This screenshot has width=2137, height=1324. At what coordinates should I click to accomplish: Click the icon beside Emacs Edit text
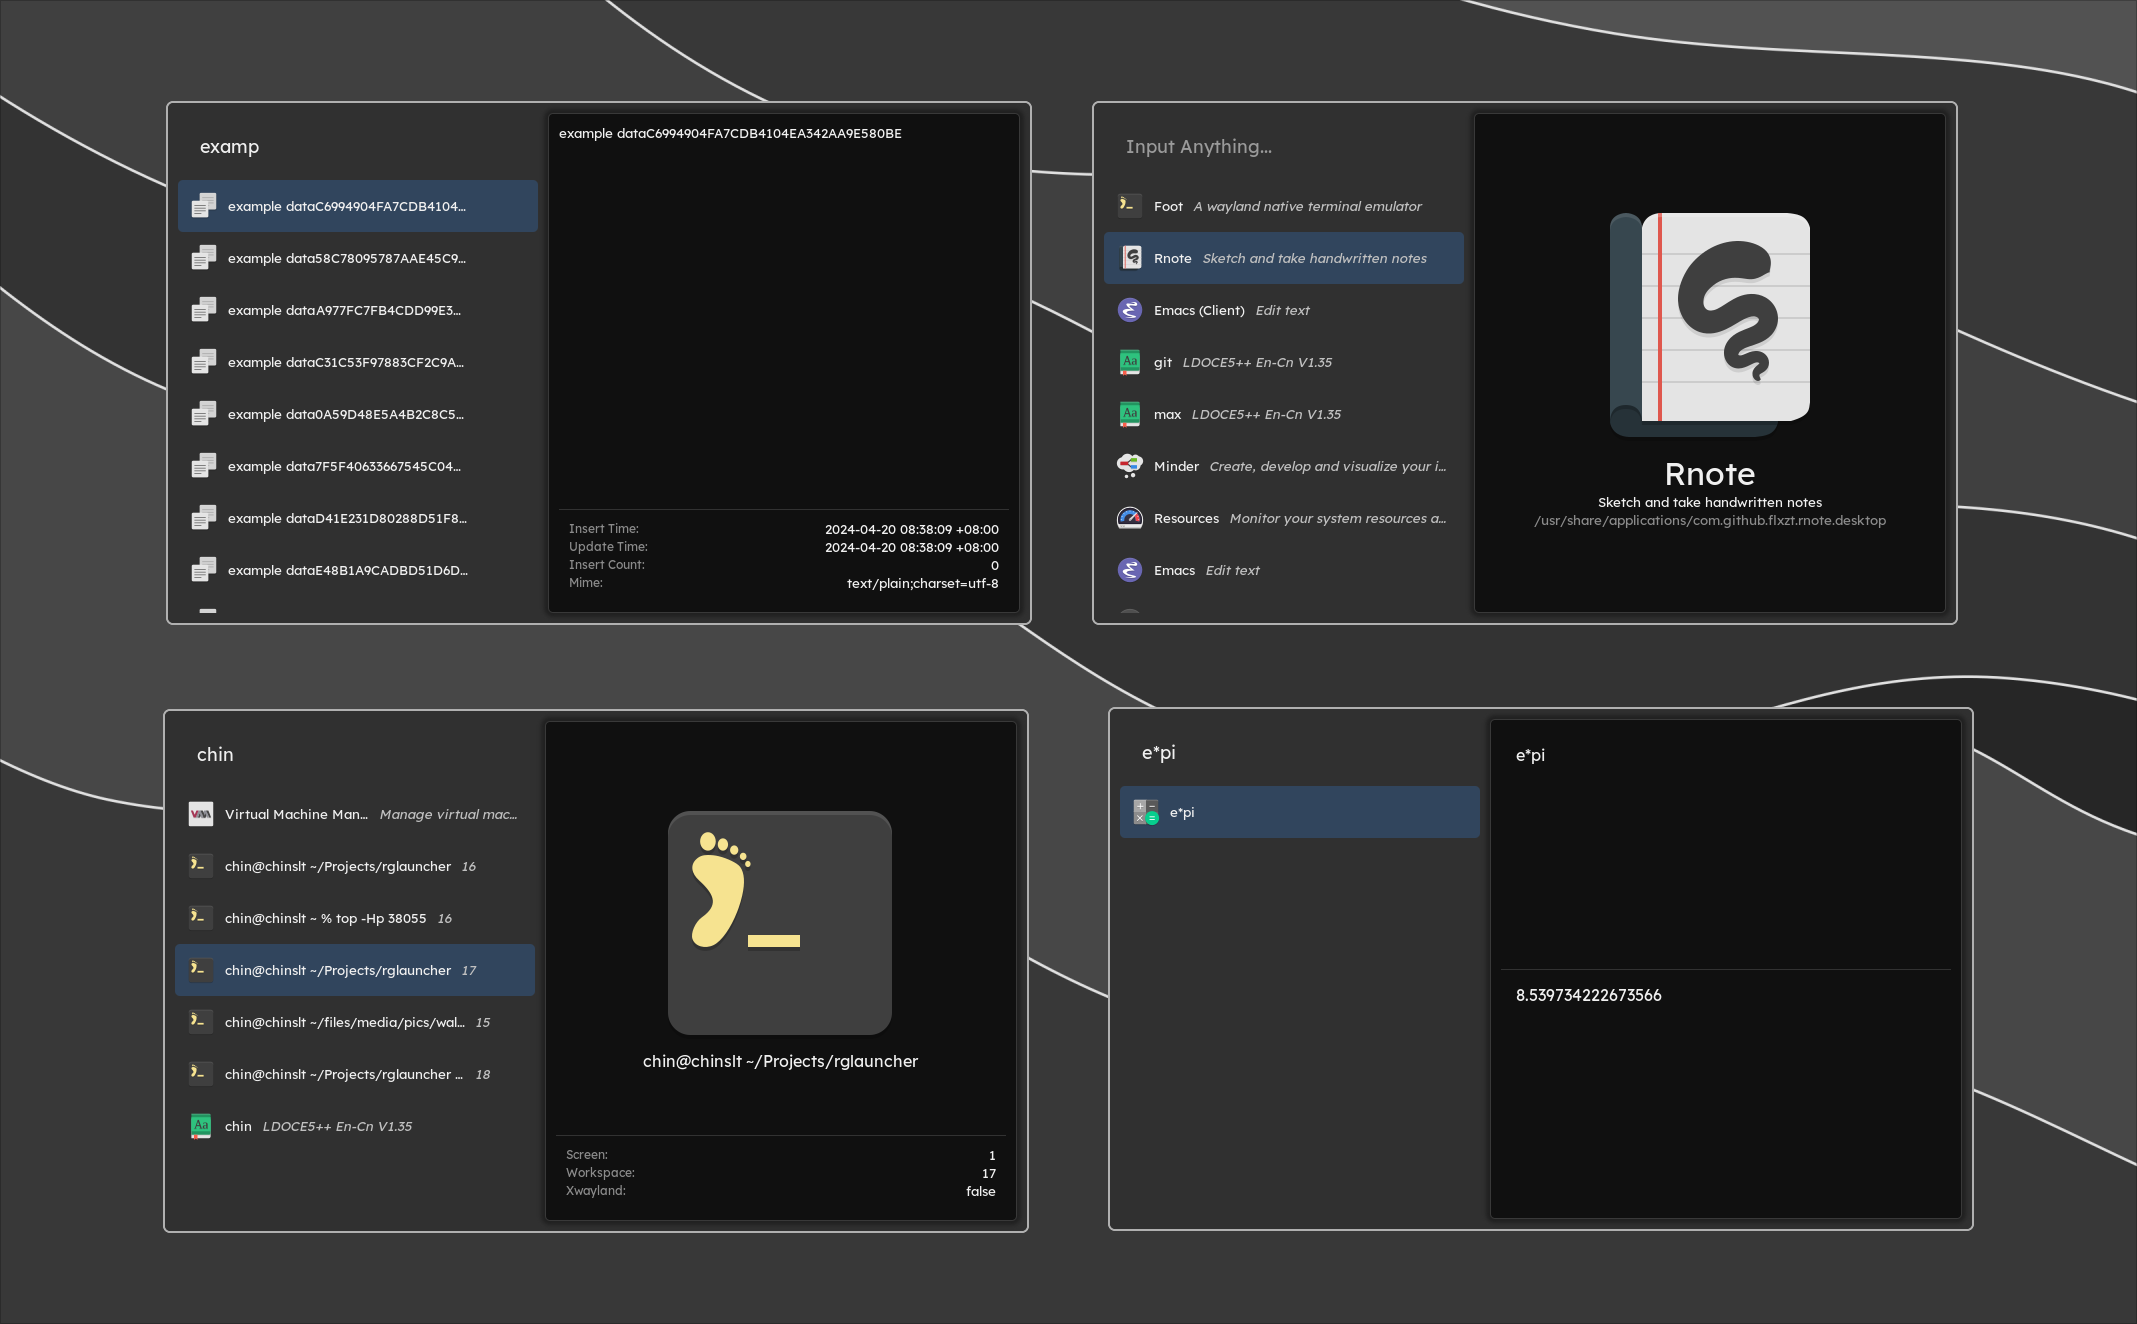[x=1130, y=570]
